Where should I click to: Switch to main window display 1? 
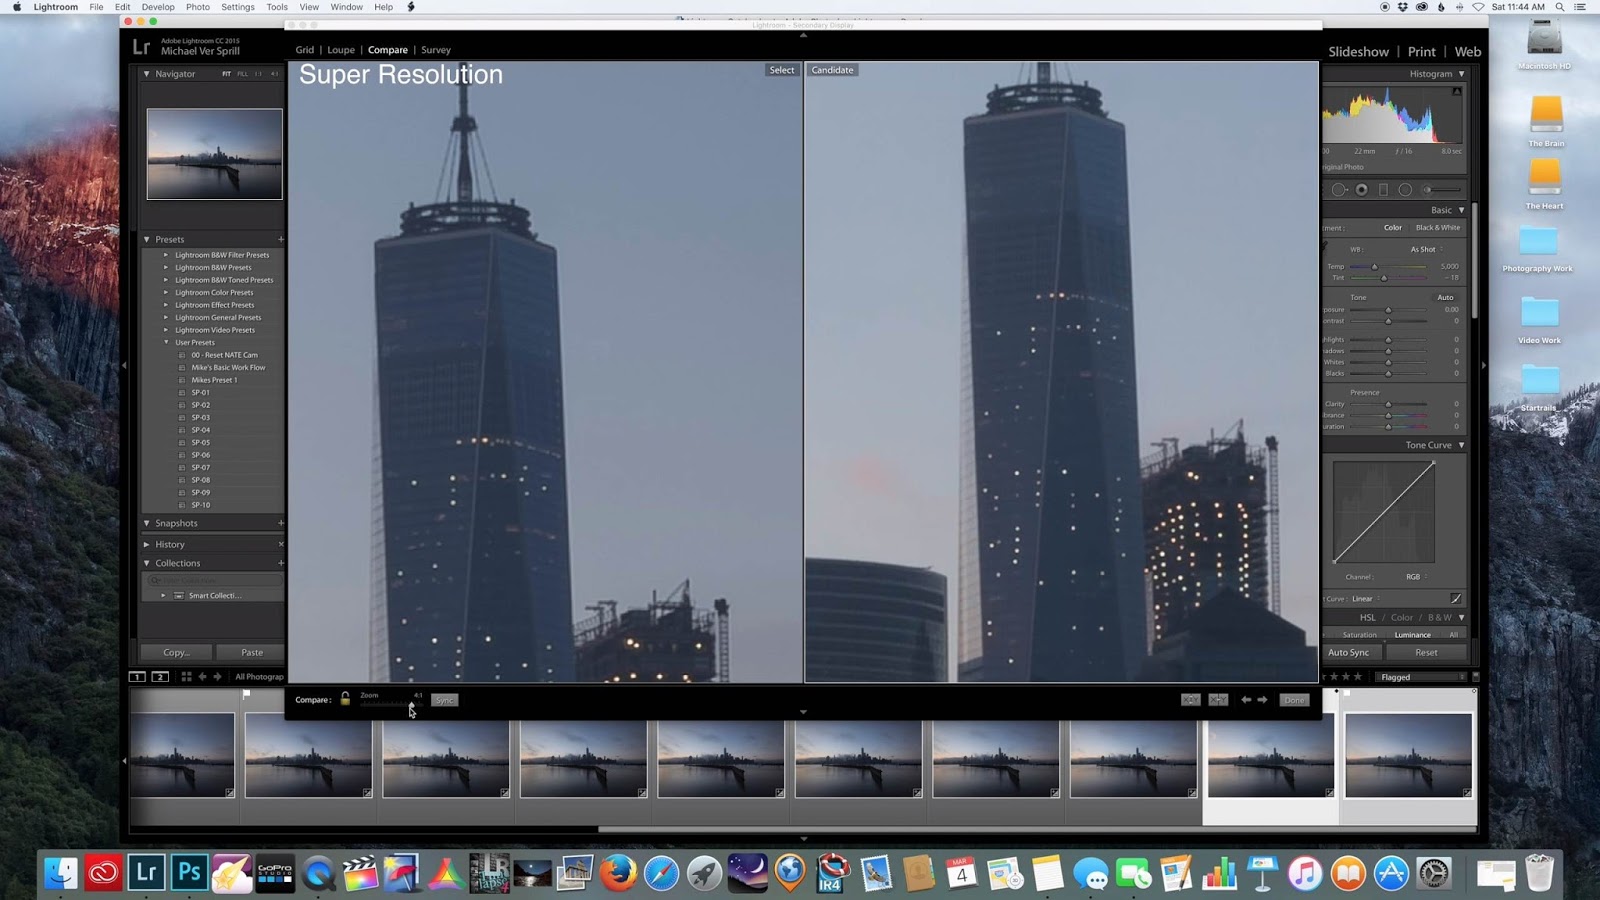tap(138, 677)
